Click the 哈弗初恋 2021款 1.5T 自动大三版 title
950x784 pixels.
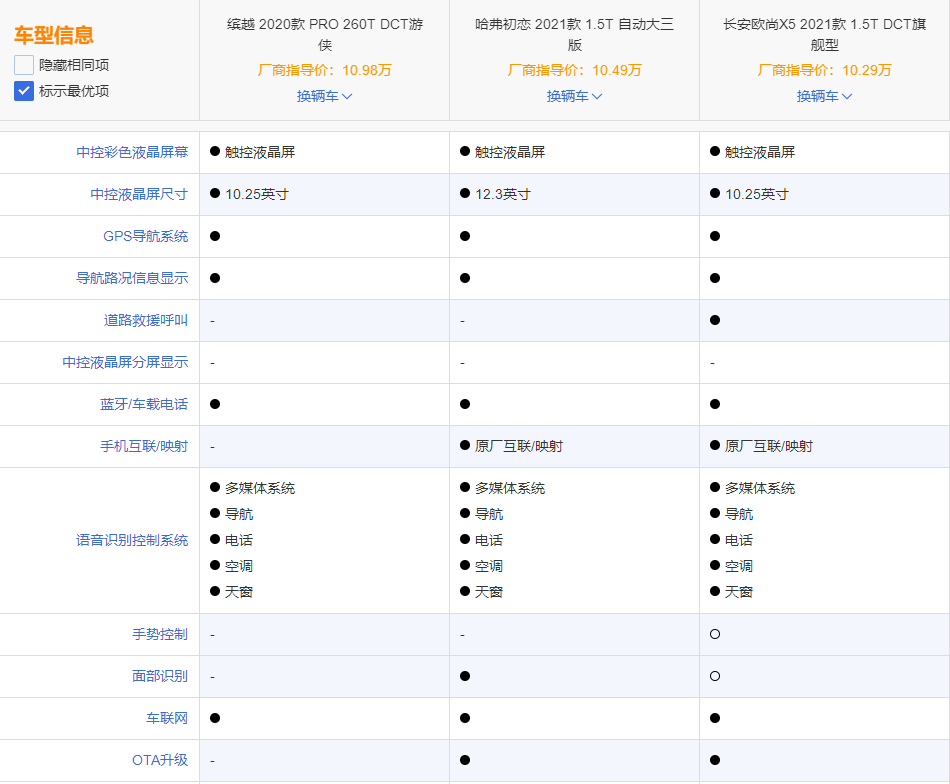(x=574, y=35)
